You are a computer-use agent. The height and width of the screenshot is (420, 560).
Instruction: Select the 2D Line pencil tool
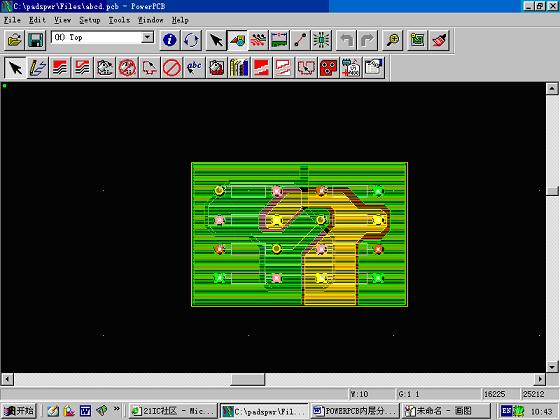tap(38, 68)
